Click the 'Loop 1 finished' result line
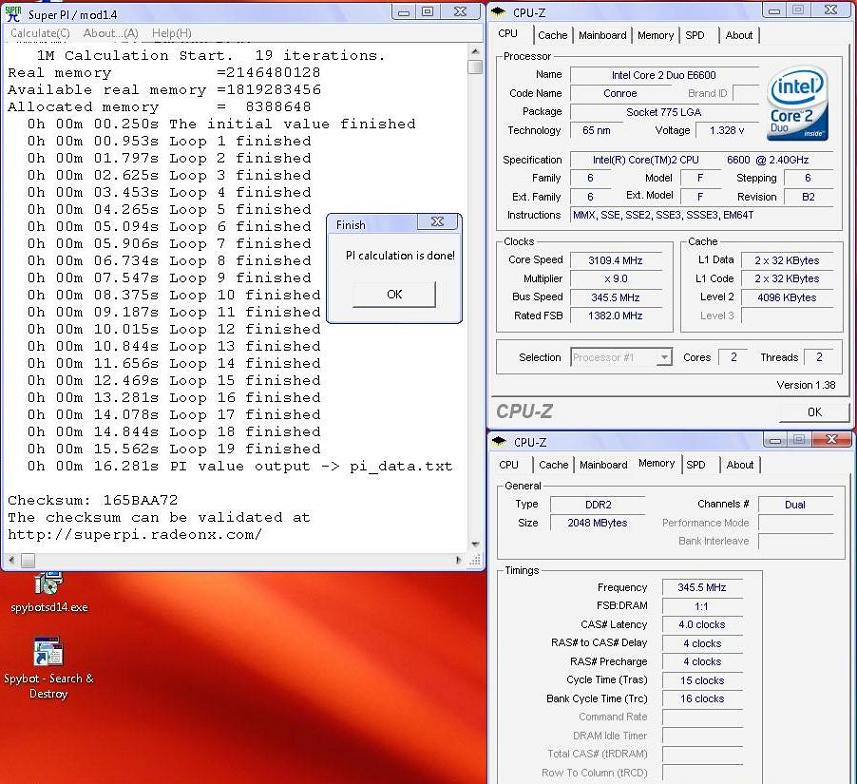857x784 pixels. [169, 141]
